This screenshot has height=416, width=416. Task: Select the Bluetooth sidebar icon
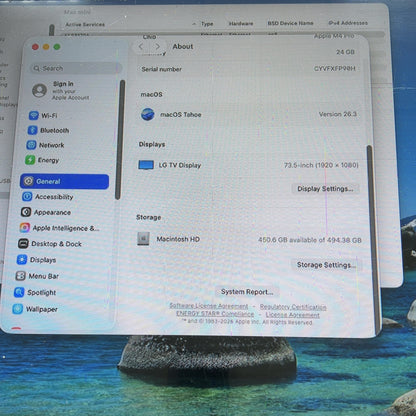click(32, 130)
